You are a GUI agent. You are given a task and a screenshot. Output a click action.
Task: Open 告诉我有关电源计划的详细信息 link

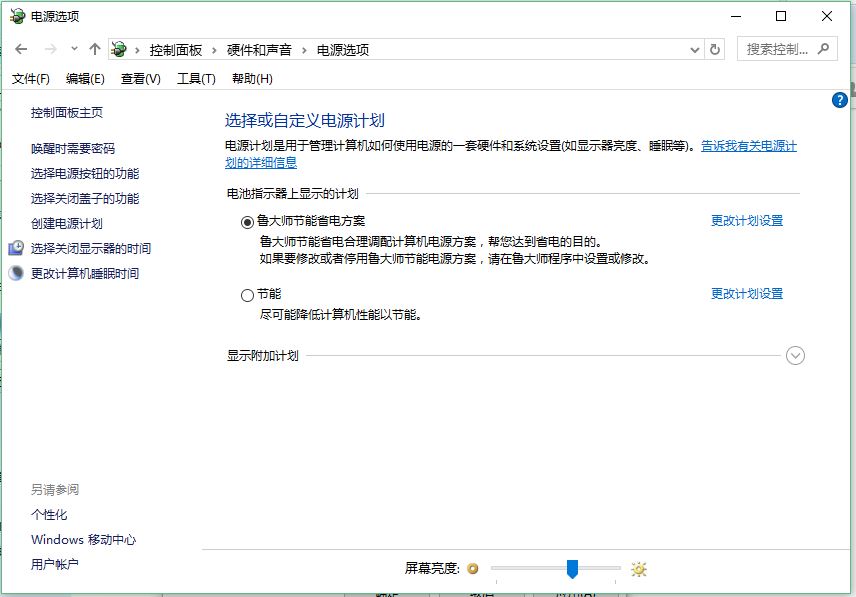[x=748, y=146]
